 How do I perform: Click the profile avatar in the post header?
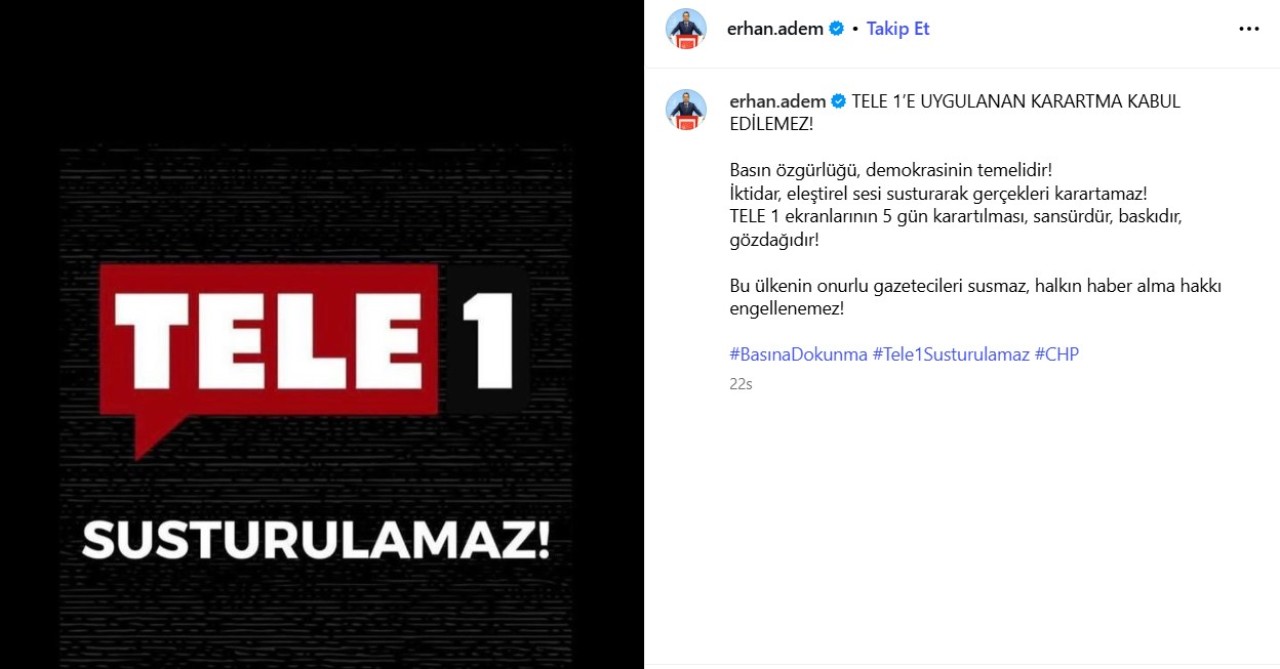686,29
